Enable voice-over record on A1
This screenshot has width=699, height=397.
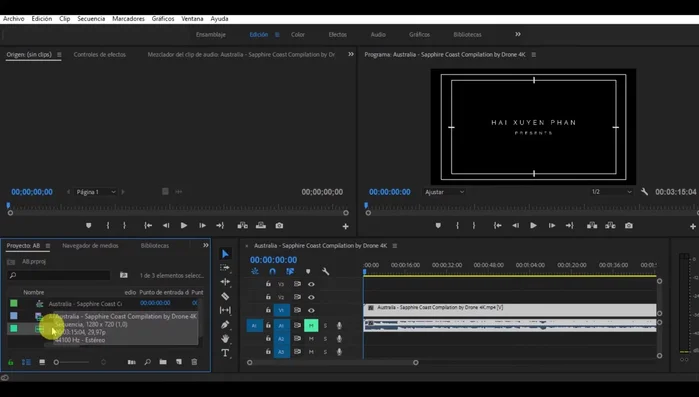(339, 326)
